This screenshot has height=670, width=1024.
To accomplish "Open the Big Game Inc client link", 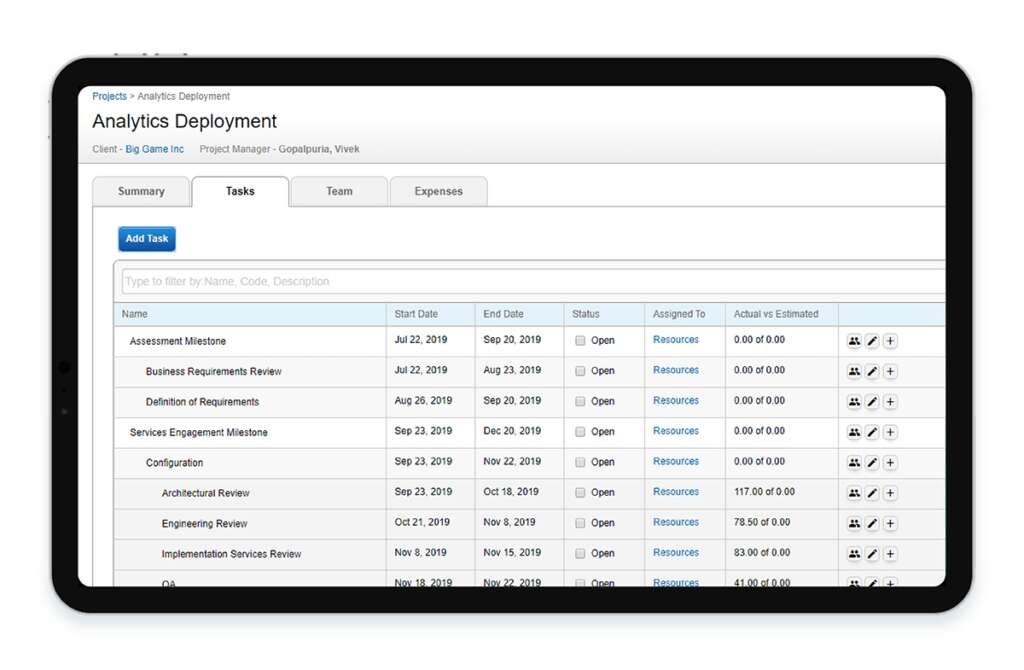I will (154, 149).
